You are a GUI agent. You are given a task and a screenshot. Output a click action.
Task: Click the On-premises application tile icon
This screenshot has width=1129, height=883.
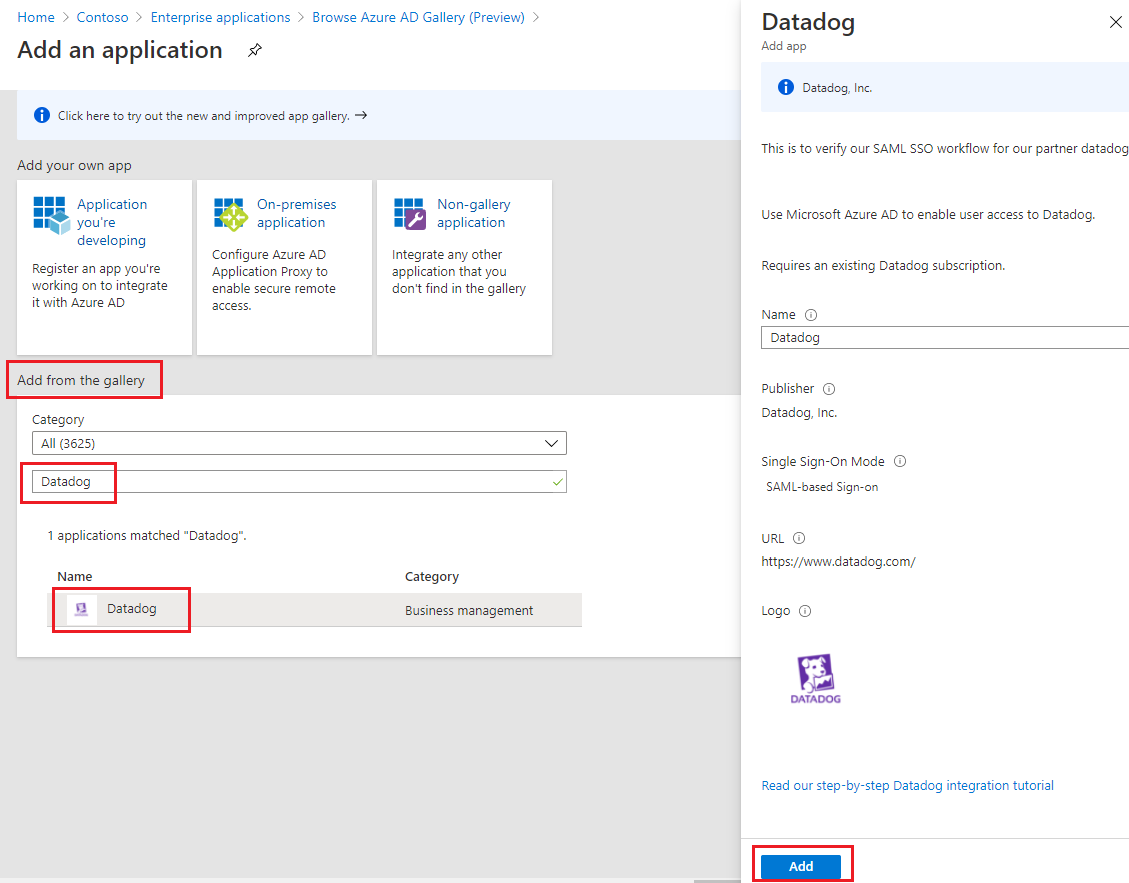click(x=230, y=213)
